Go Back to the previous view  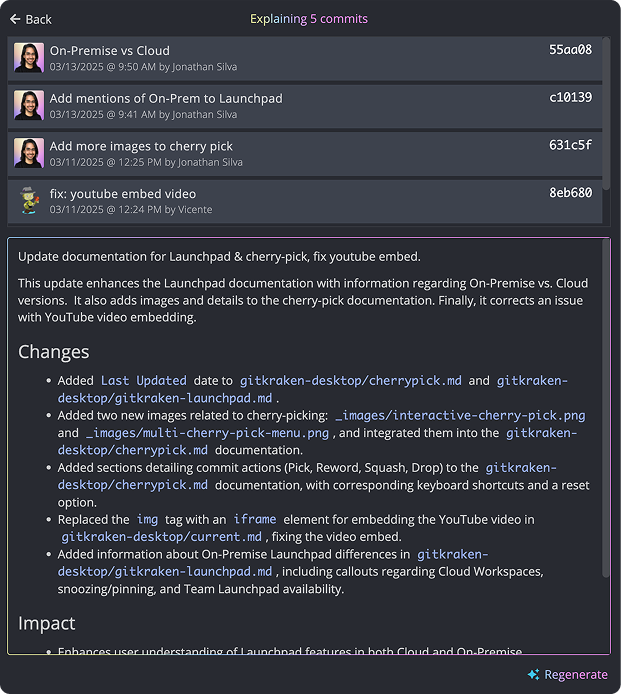31,19
